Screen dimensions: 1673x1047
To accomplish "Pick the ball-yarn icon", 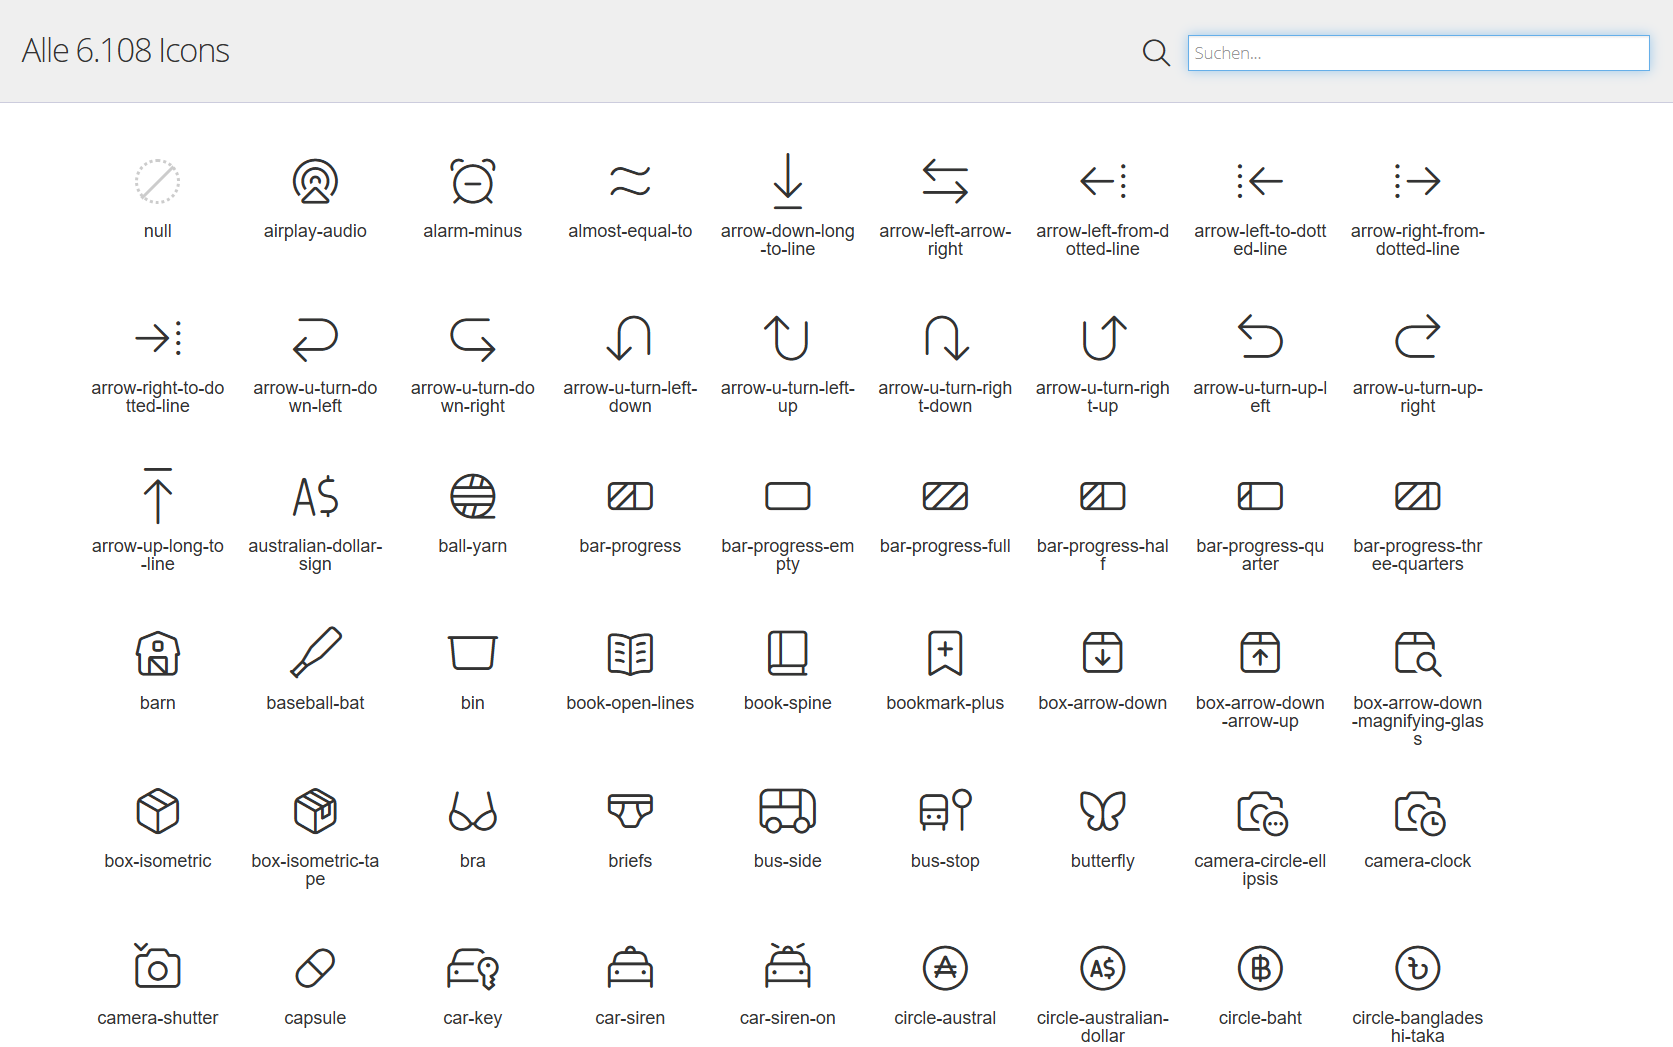I will point(472,497).
